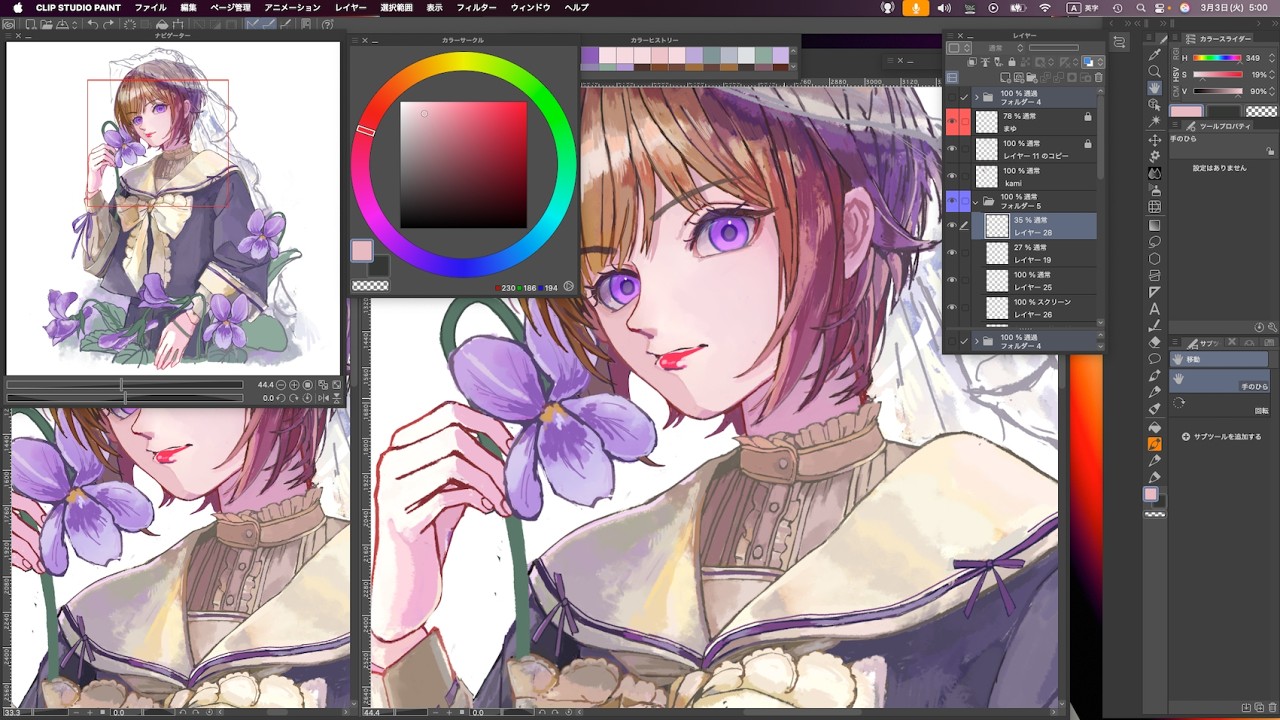Click サブツールを追加する button

point(1224,437)
